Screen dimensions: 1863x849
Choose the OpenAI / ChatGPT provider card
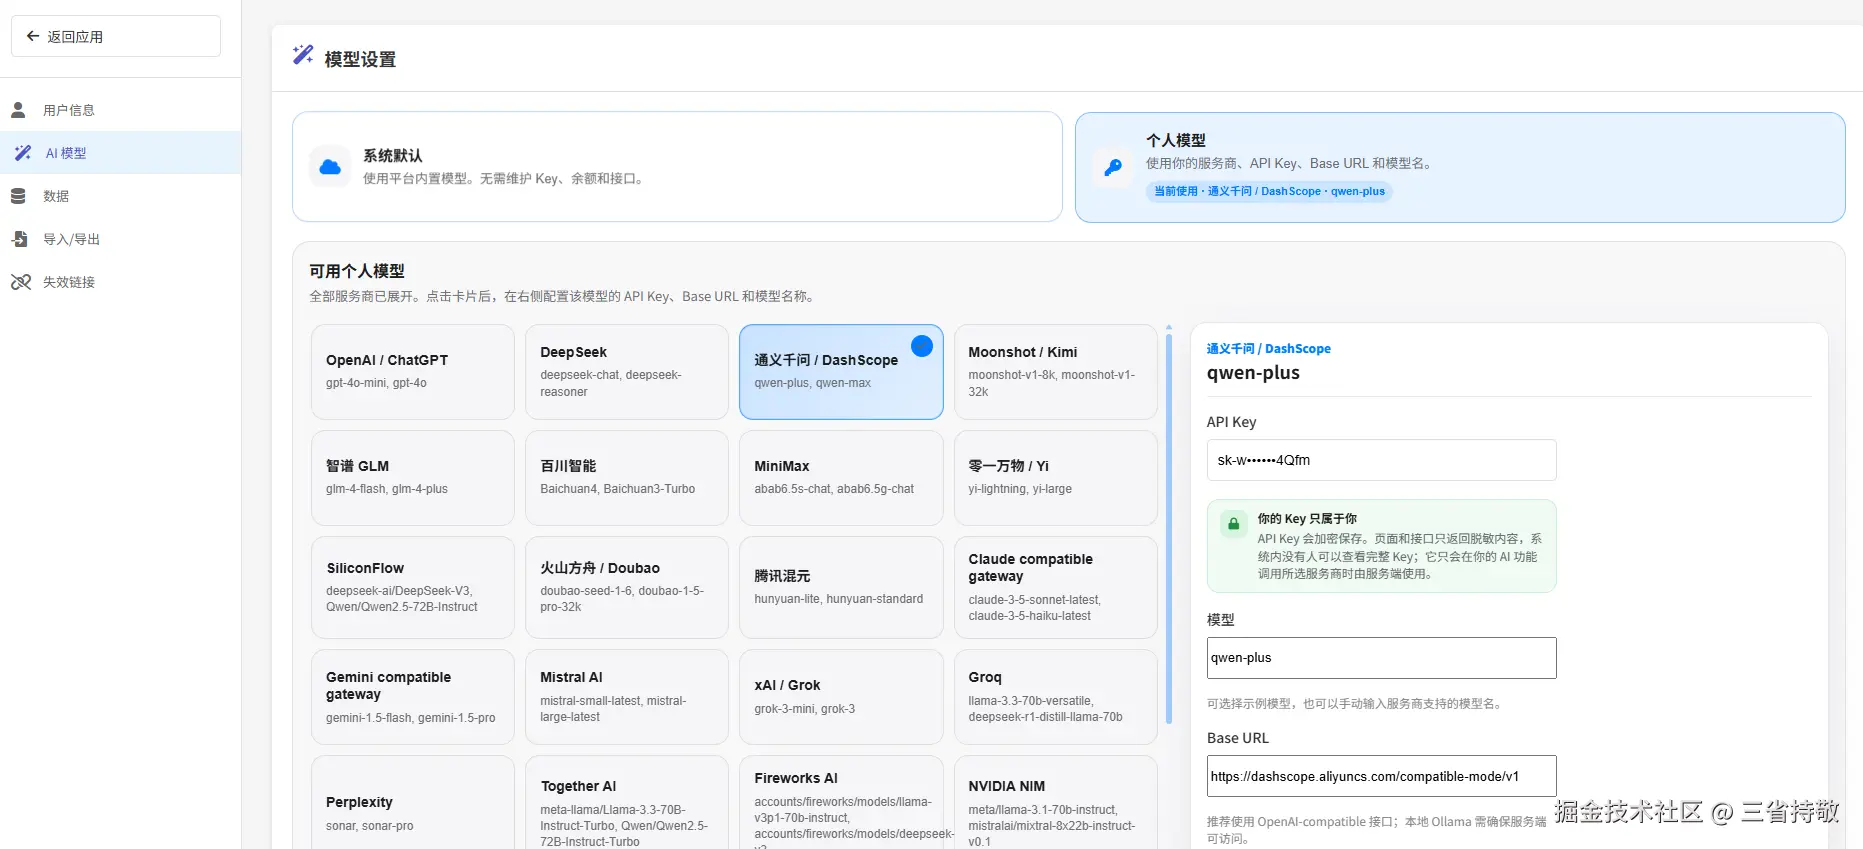[413, 372]
